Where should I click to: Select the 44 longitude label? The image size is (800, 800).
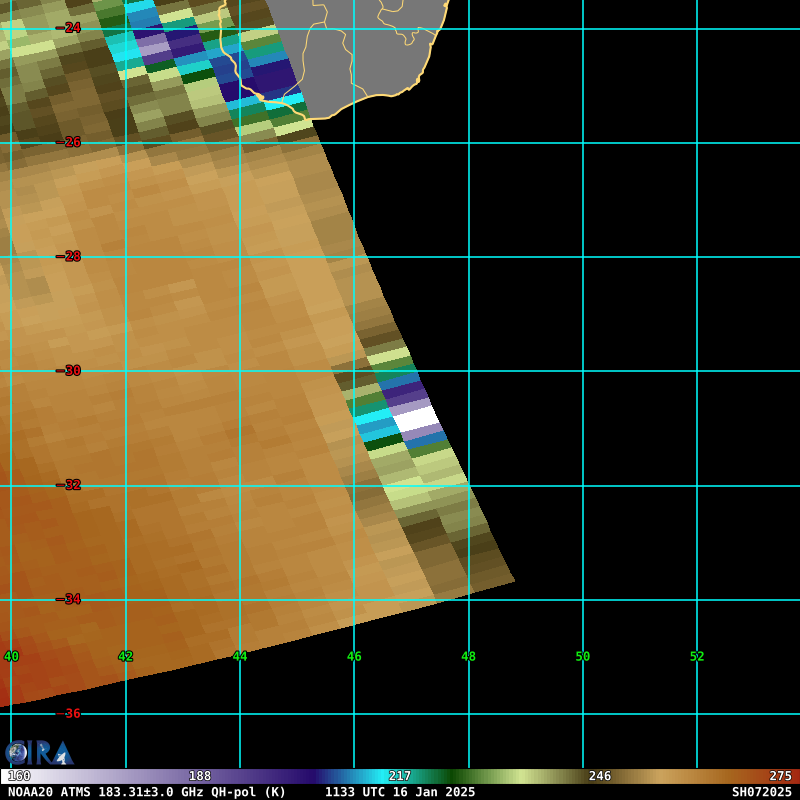(x=240, y=656)
